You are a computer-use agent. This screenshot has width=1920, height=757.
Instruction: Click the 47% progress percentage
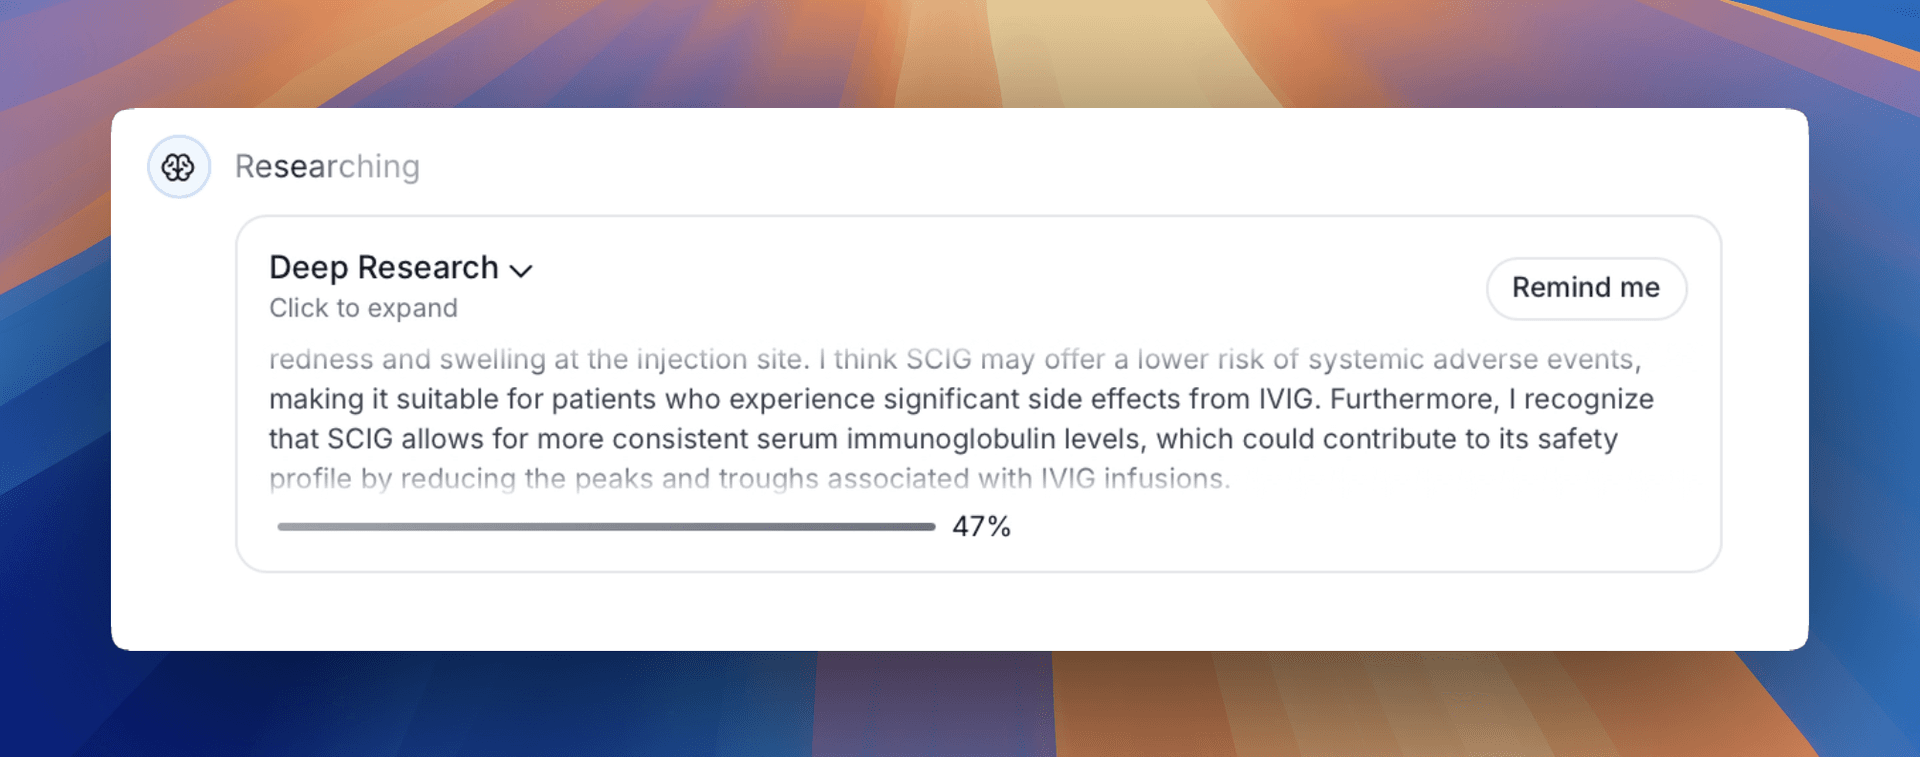click(x=981, y=526)
